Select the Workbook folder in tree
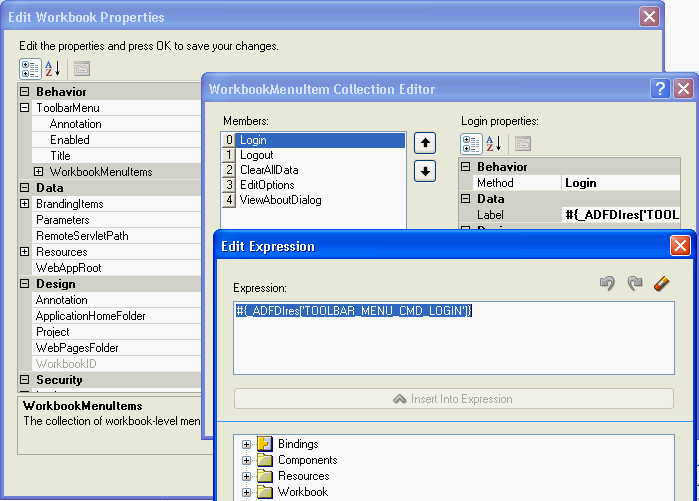The image size is (699, 501). (302, 492)
